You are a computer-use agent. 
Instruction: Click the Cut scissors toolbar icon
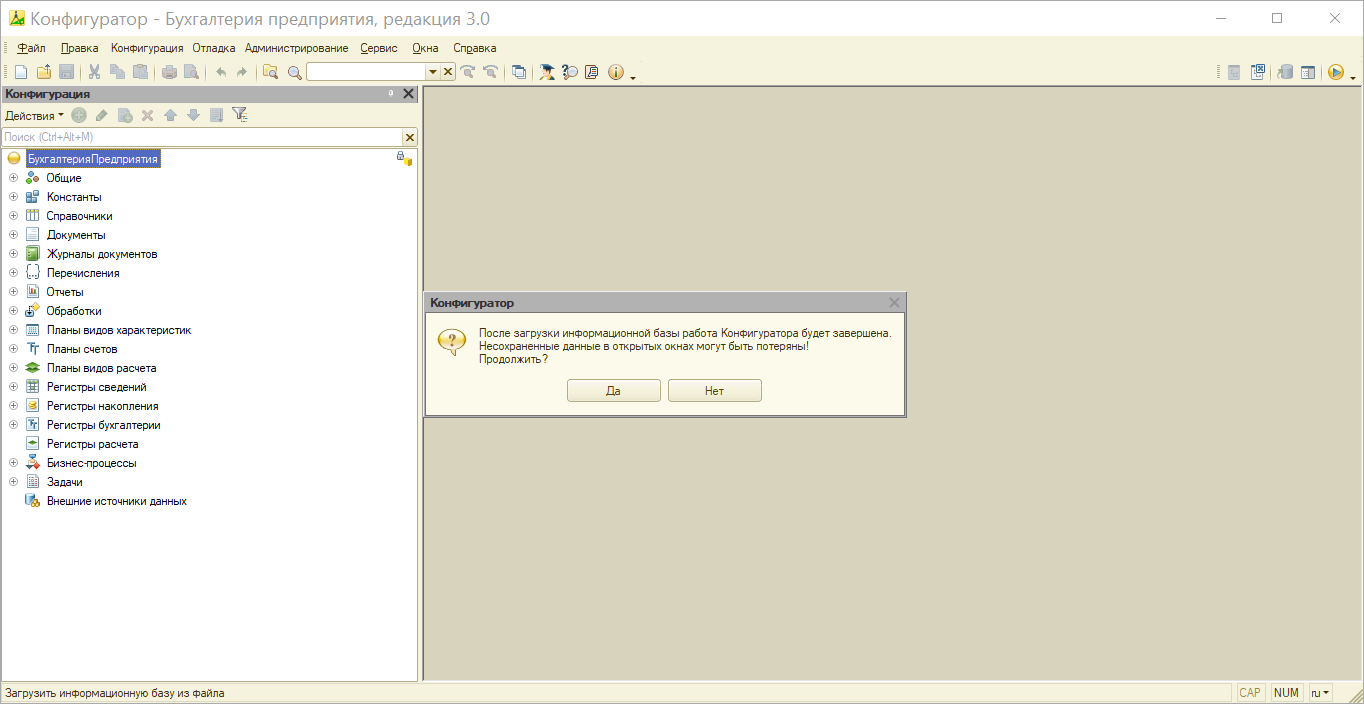(95, 72)
